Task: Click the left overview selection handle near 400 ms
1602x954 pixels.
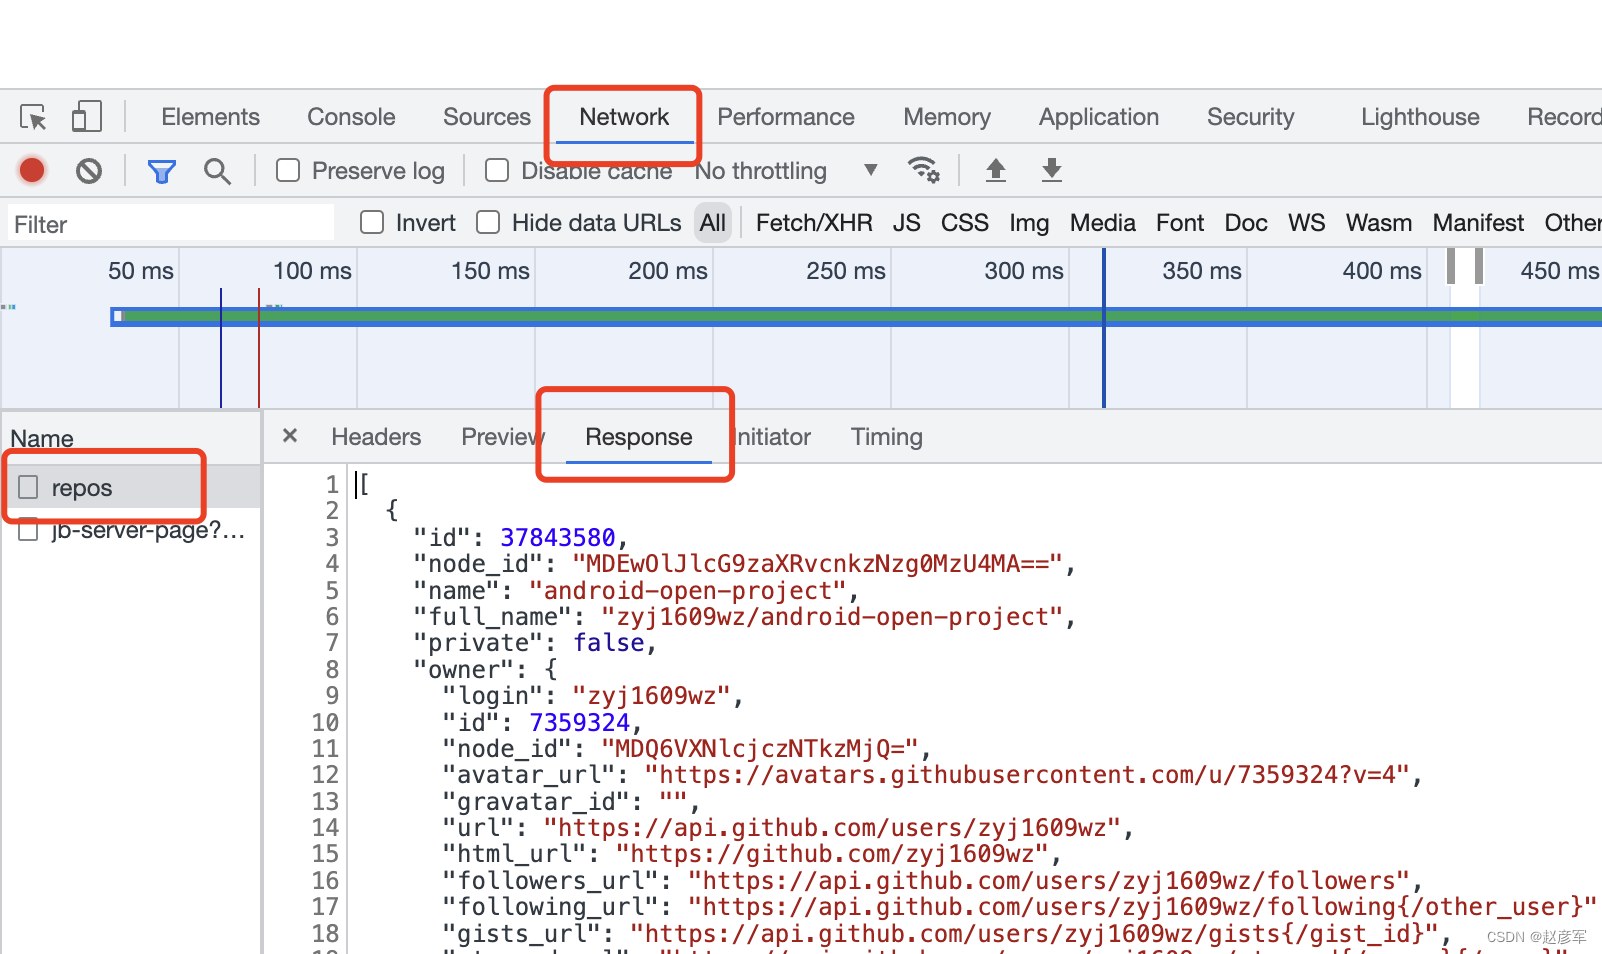Action: [x=1451, y=267]
